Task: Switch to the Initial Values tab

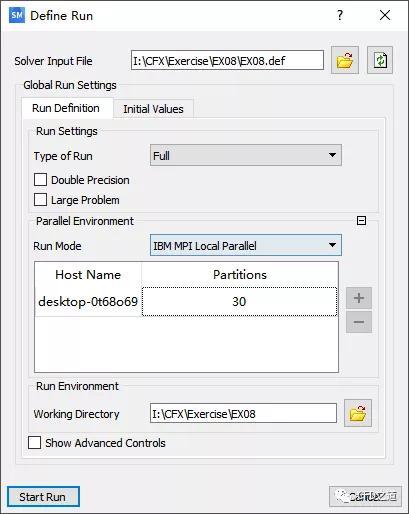Action: click(x=153, y=109)
